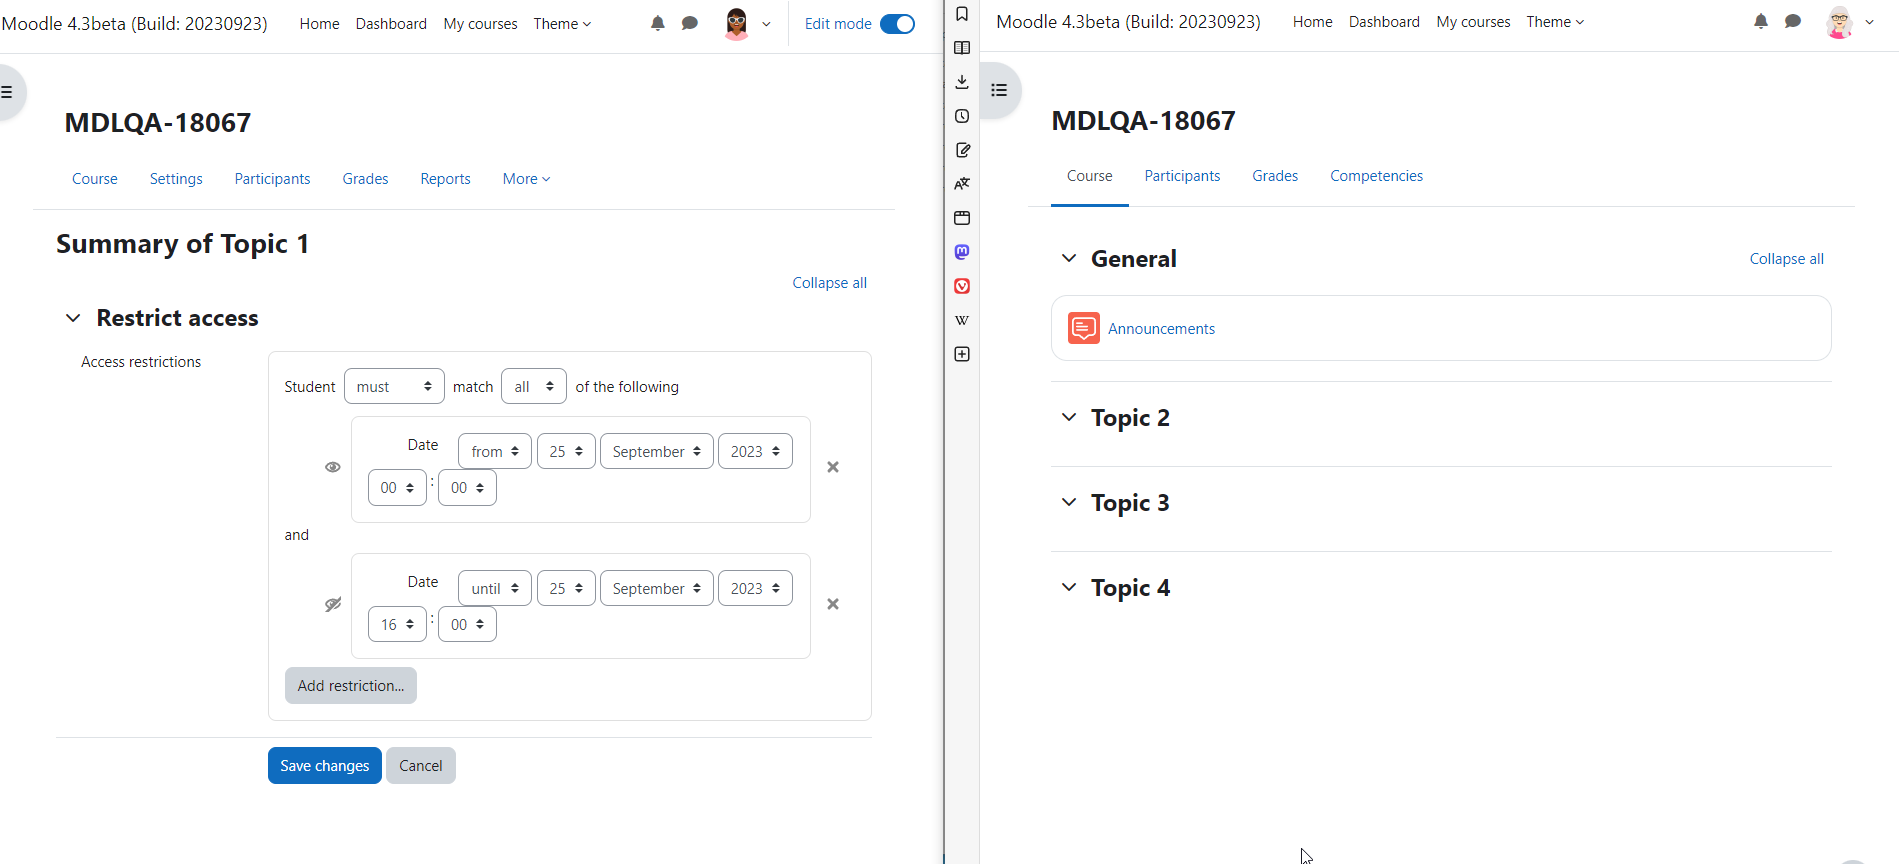This screenshot has height=864, width=1899.
Task: Open the Wikipedia web panel
Action: tap(962, 320)
